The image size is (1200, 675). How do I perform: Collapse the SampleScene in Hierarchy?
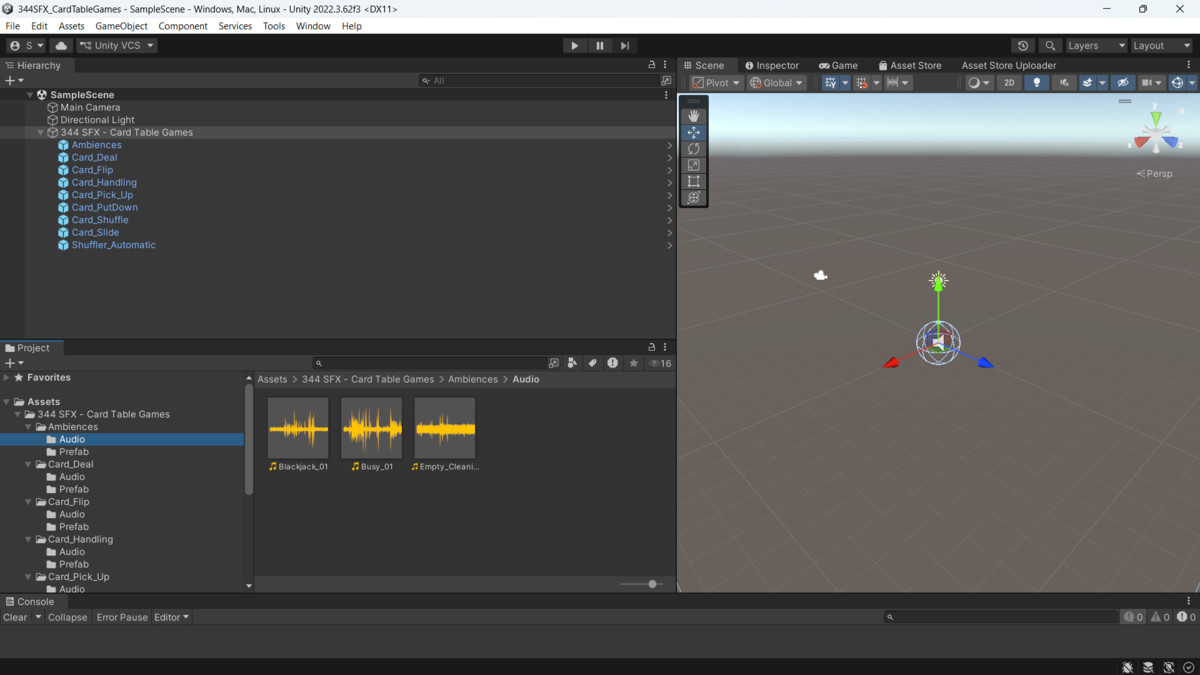[x=30, y=95]
